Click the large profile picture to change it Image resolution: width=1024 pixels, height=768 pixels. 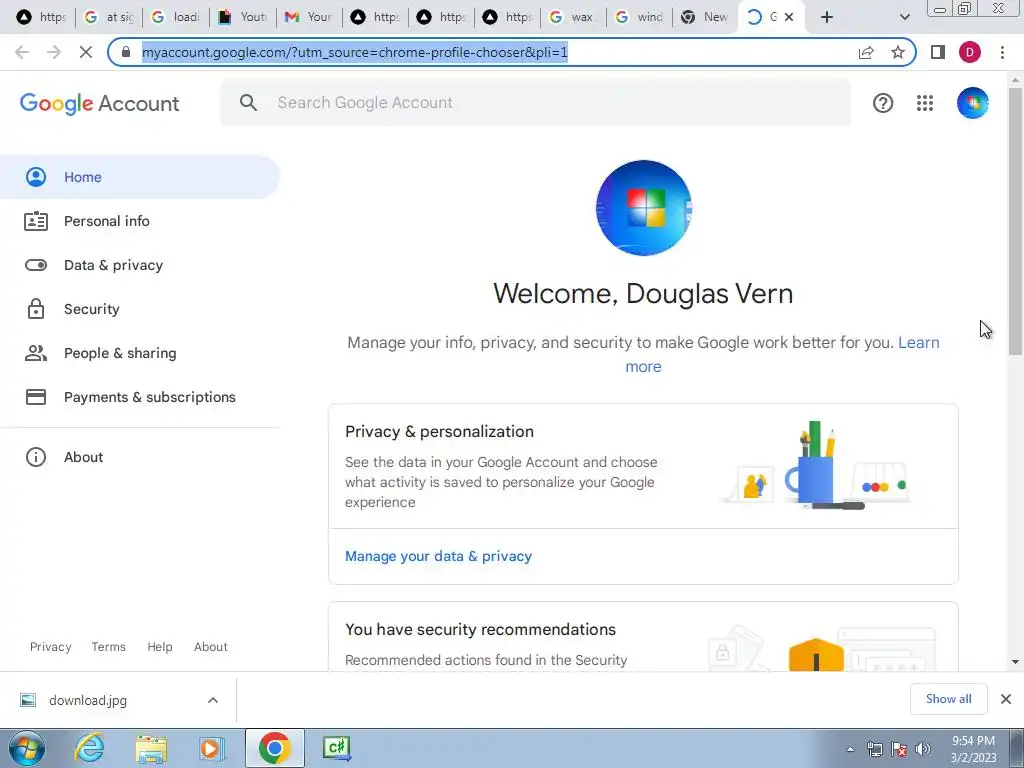[x=643, y=208]
